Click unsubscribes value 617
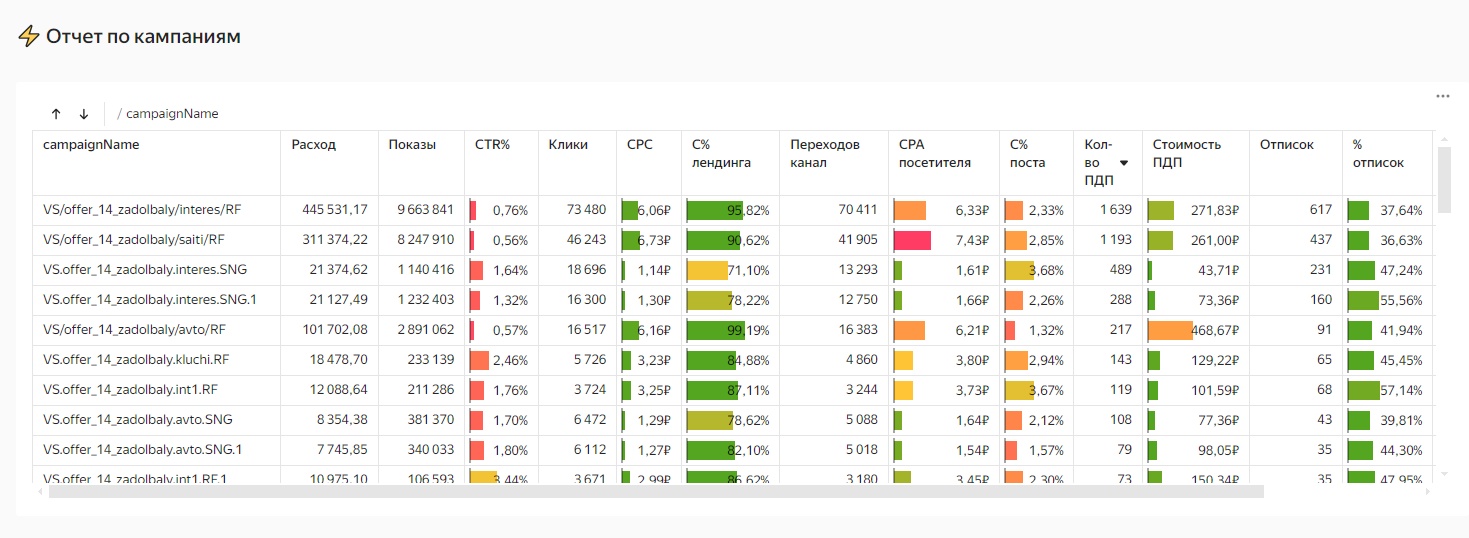The width and height of the screenshot is (1469, 538). 1321,210
